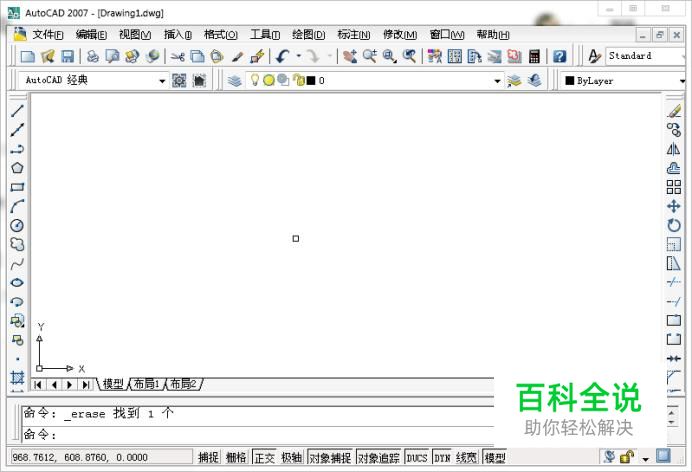Open the 修改(M) menu
Viewport: 692px width, 472px height.
(400, 34)
